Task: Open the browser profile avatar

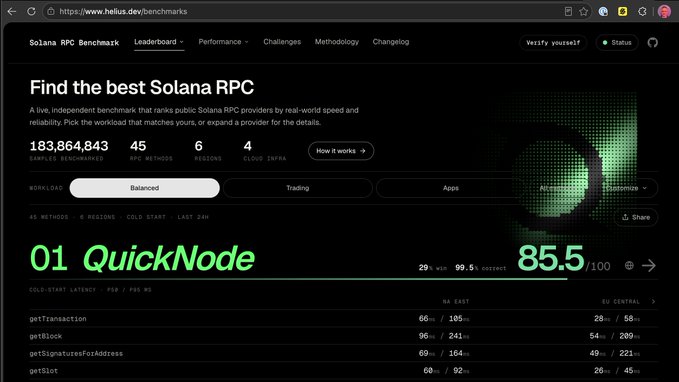Action: (664, 12)
